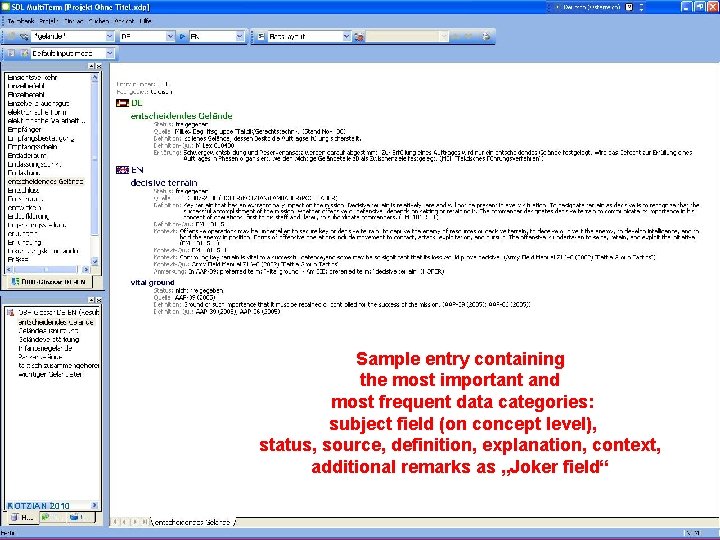
Task: Select Infanteriegelände in the hitlist
Action: (x=45, y=349)
